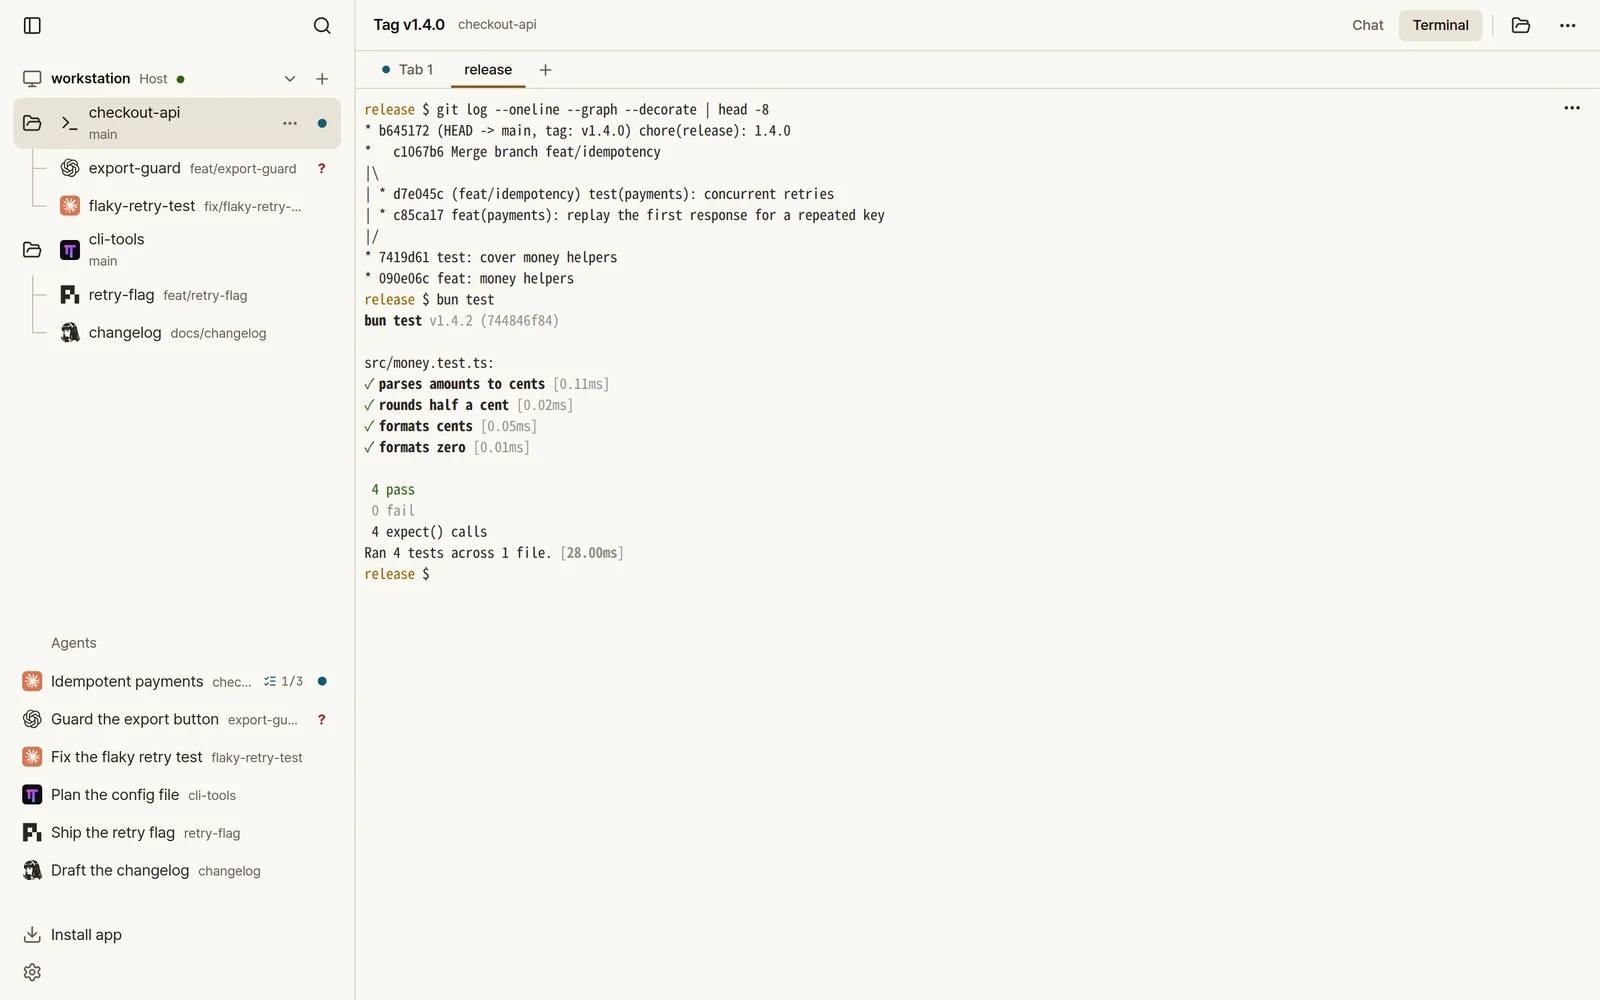Add new item next to workstation

tap(322, 79)
